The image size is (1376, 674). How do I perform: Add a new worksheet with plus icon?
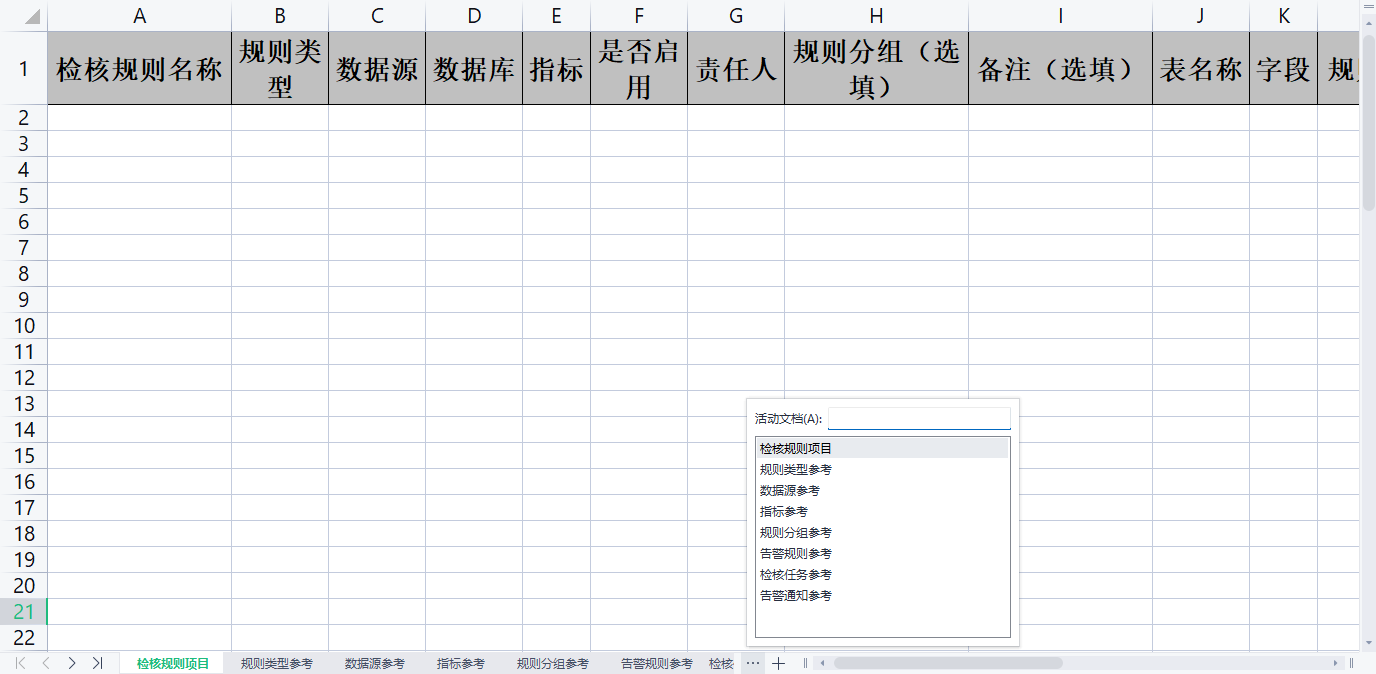coord(779,663)
